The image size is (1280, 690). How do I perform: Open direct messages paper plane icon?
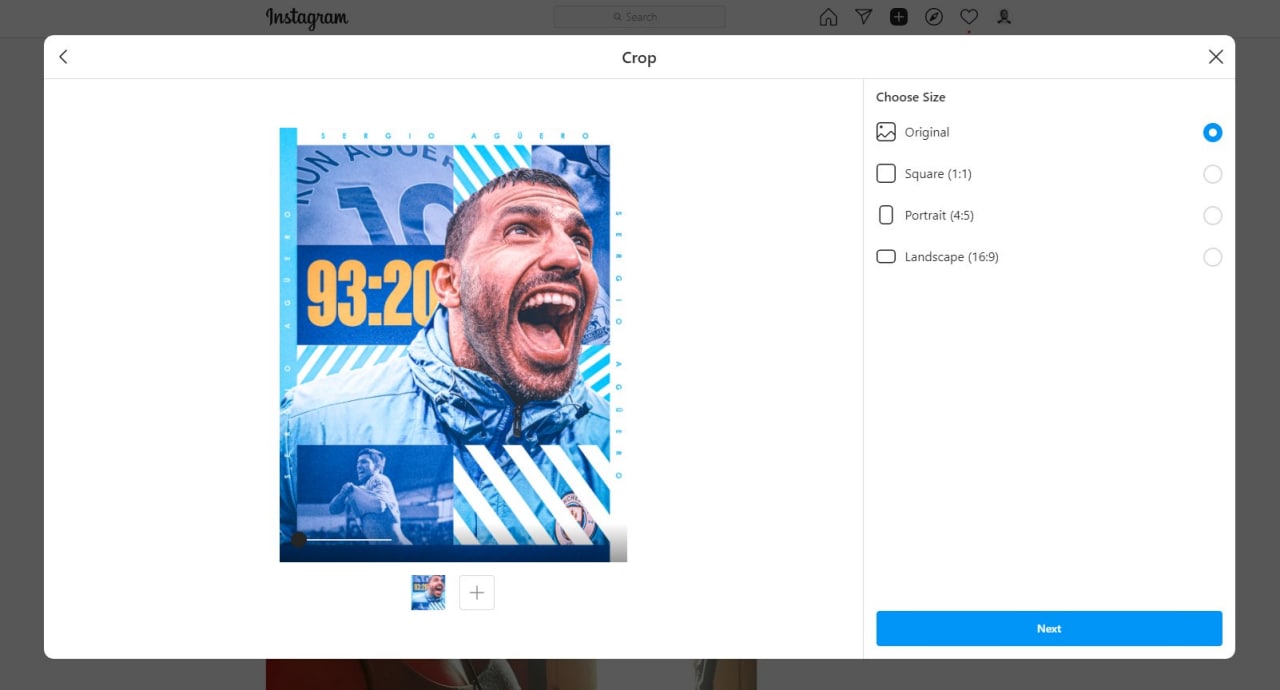[x=863, y=17]
